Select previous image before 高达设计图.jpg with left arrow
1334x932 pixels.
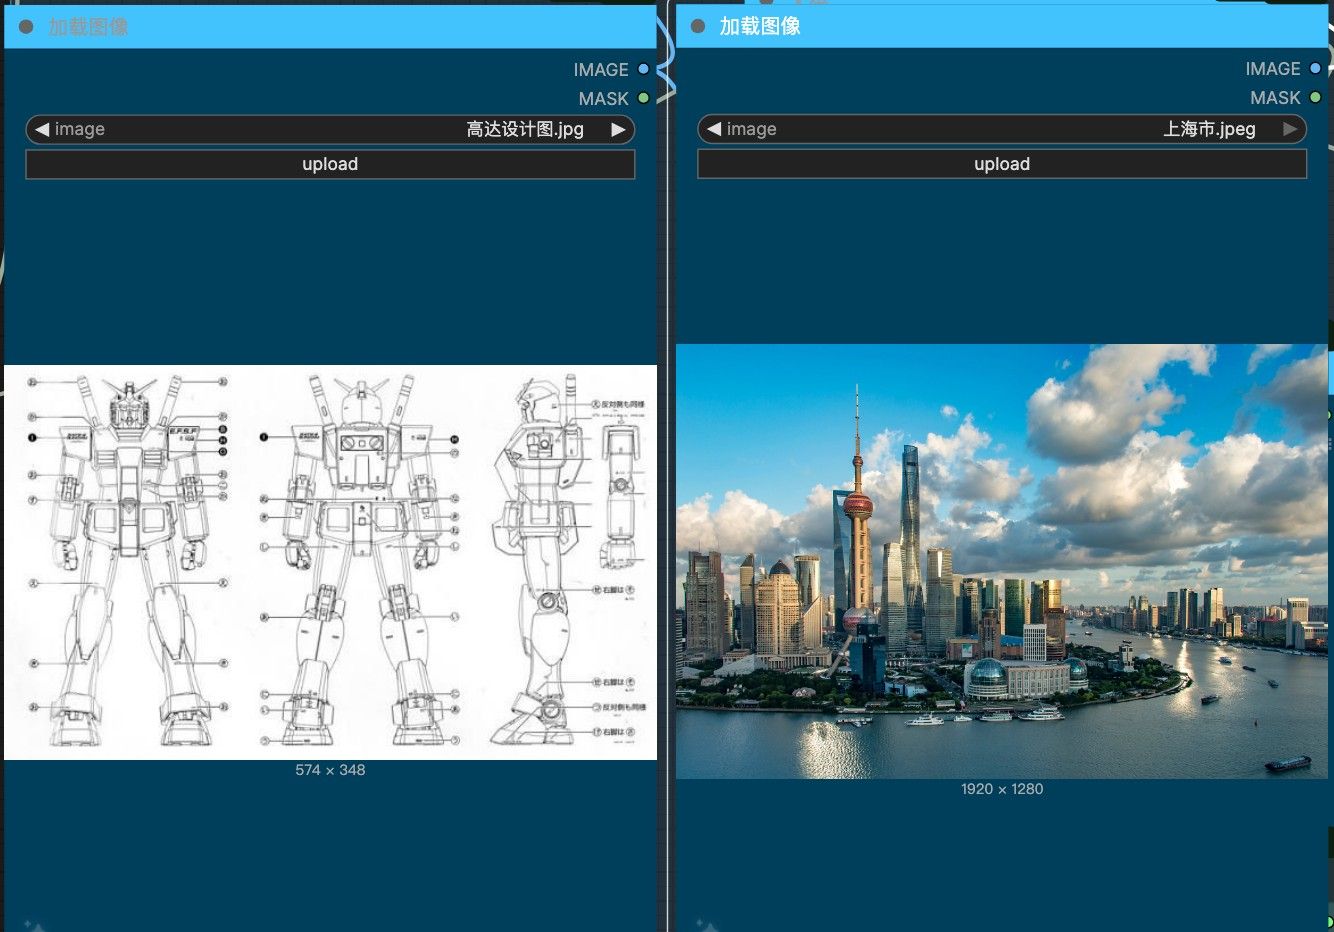pyautogui.click(x=42, y=129)
